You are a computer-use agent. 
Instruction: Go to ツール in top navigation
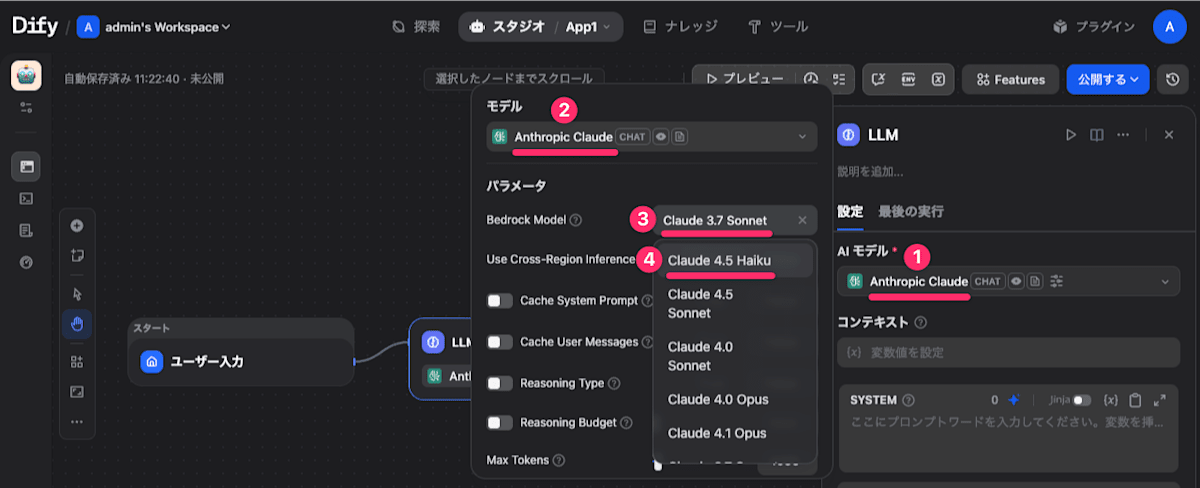[778, 27]
